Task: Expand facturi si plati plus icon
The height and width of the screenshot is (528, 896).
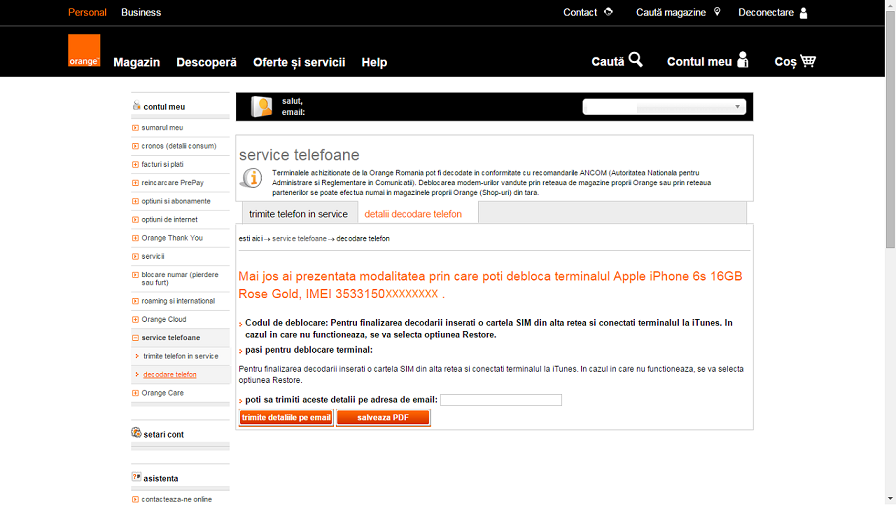Action: click(135, 165)
